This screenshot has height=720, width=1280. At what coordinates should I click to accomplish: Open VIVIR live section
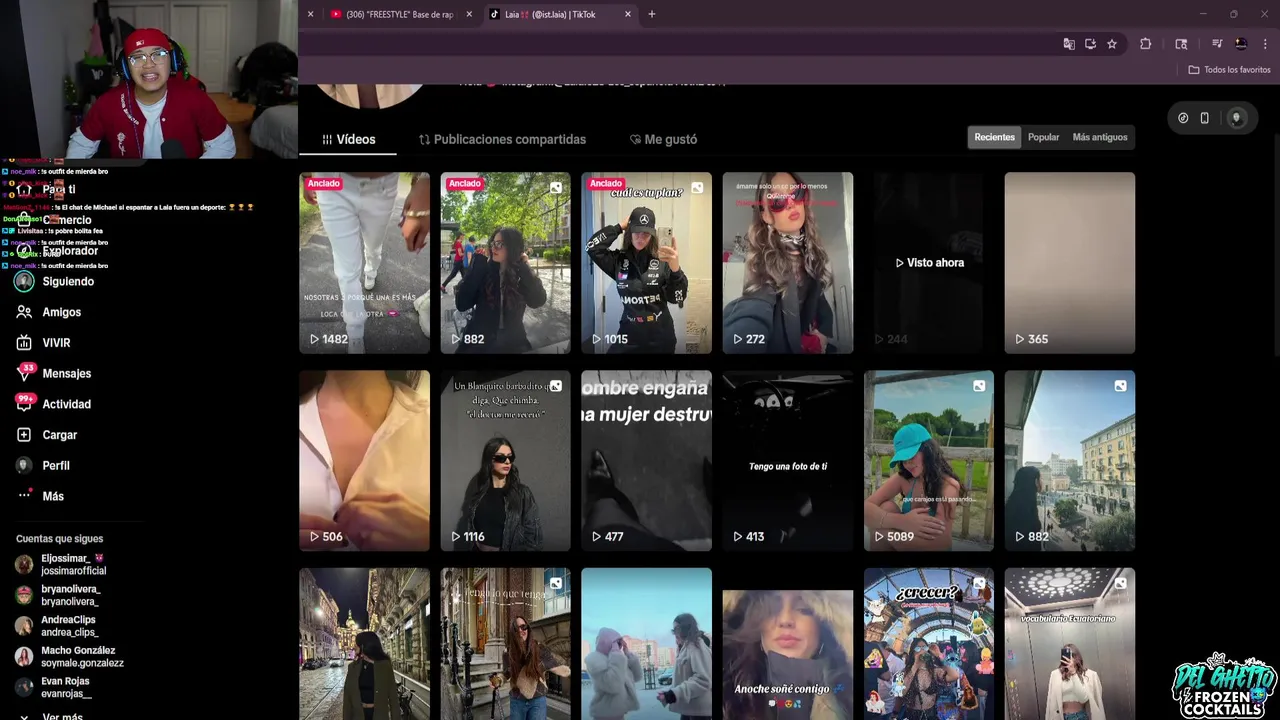click(44, 343)
